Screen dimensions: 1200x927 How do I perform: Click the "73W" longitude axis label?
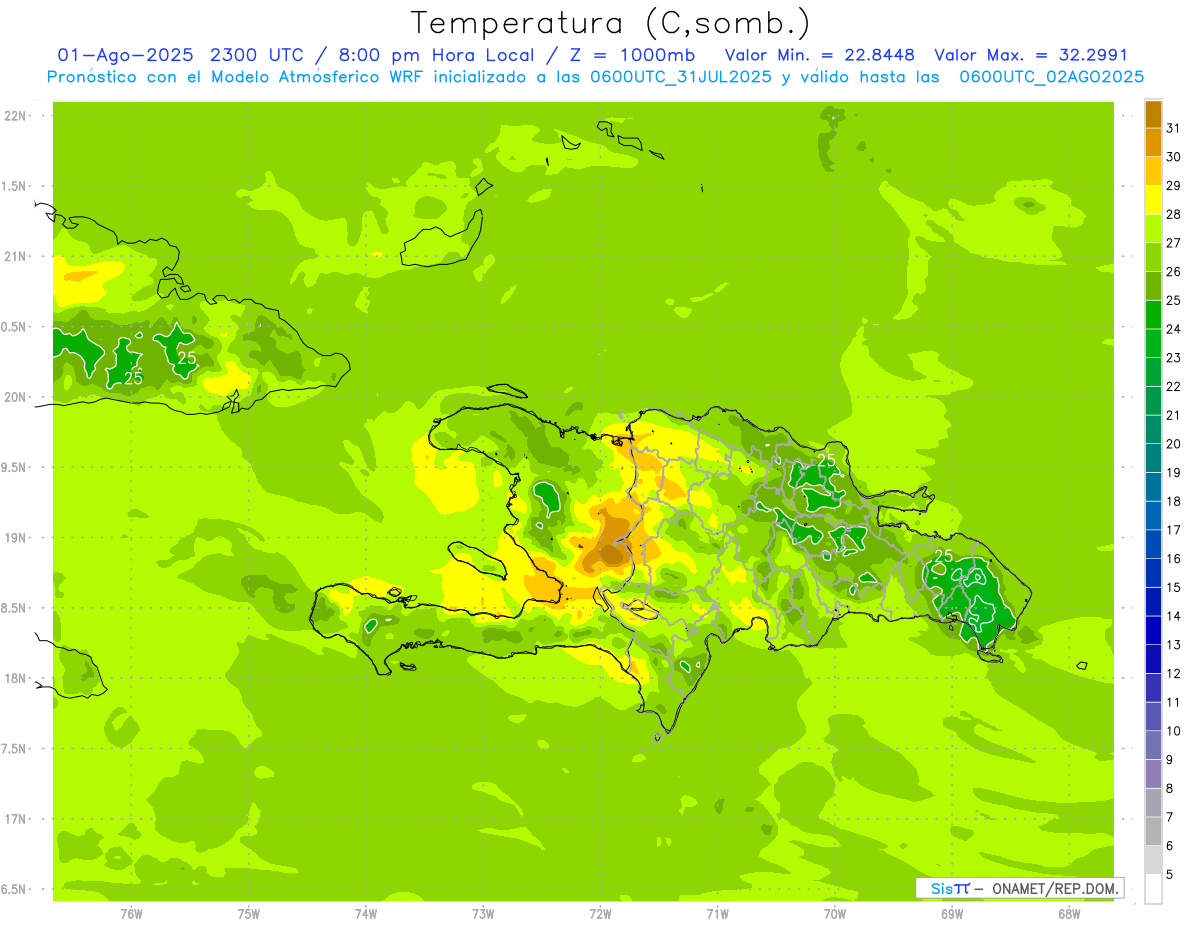point(483,914)
